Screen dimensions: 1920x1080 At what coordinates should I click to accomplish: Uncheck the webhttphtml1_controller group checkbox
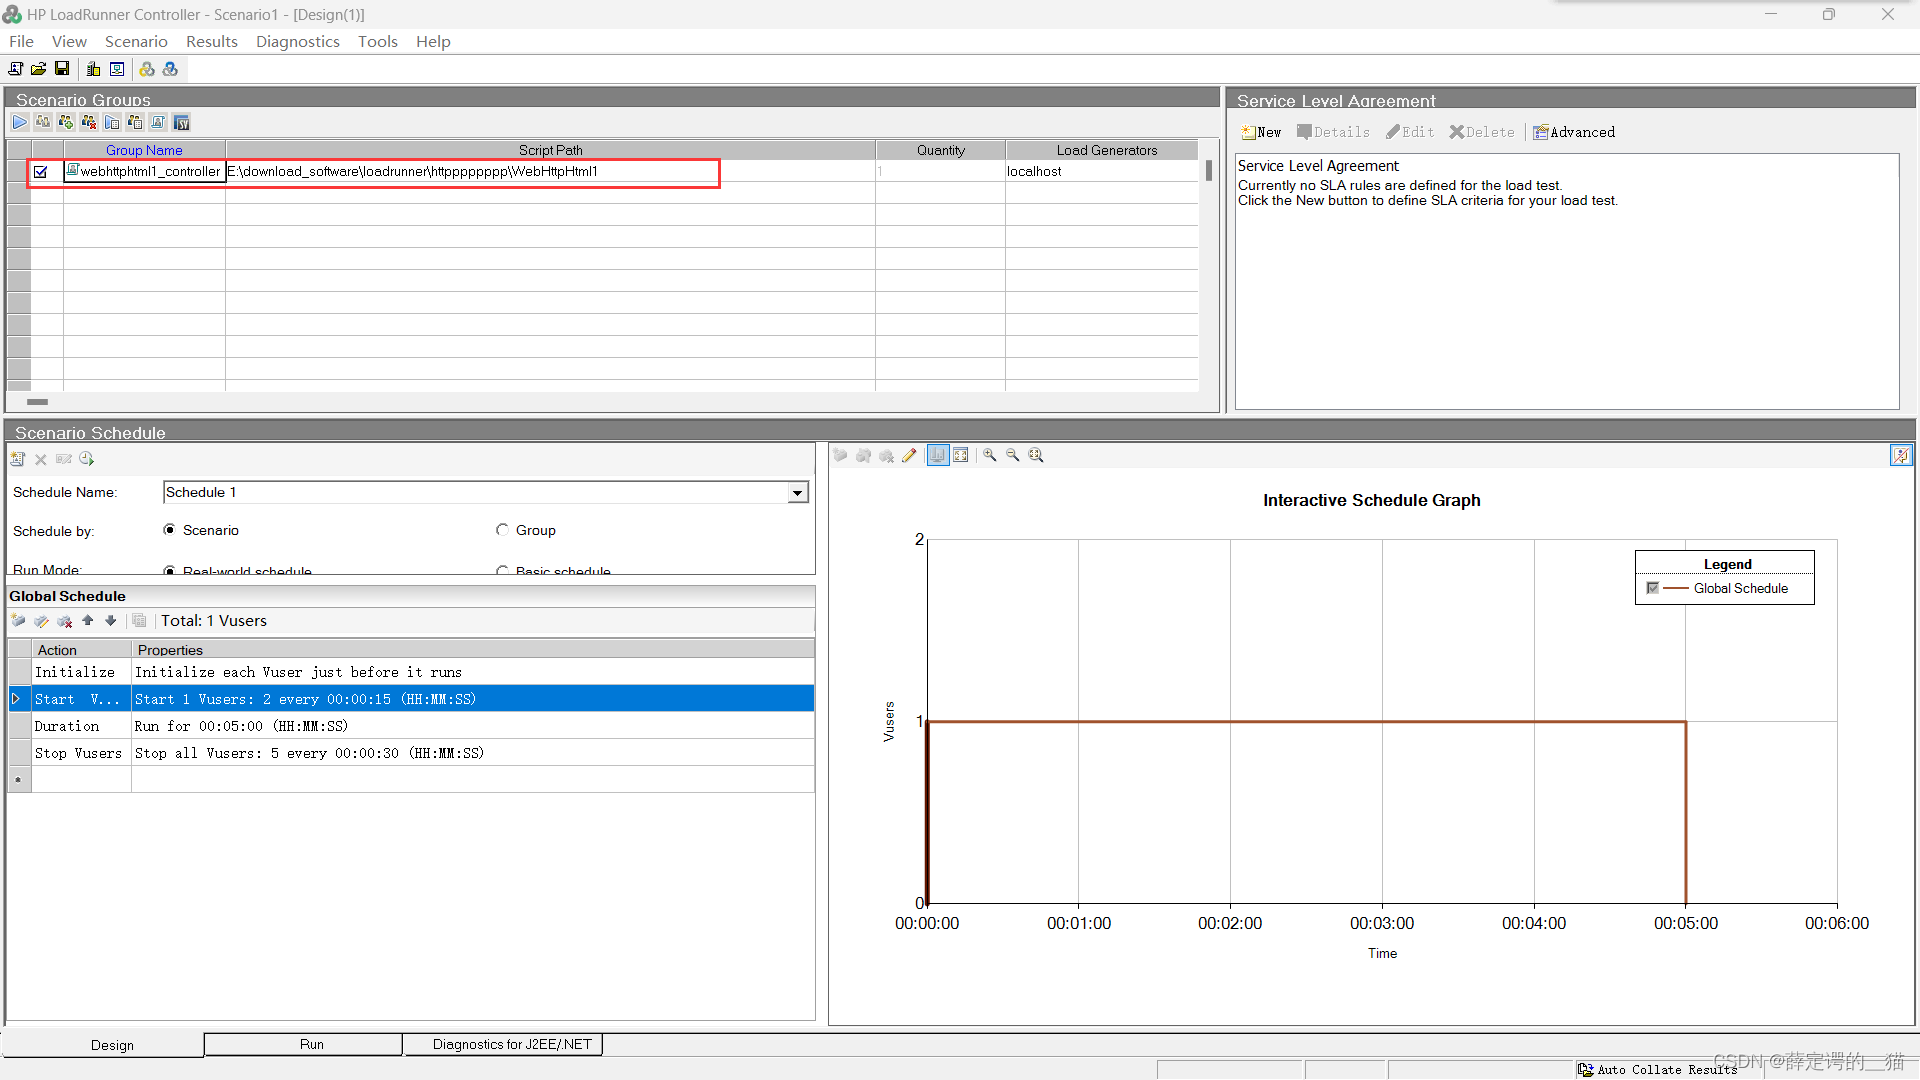(x=41, y=172)
